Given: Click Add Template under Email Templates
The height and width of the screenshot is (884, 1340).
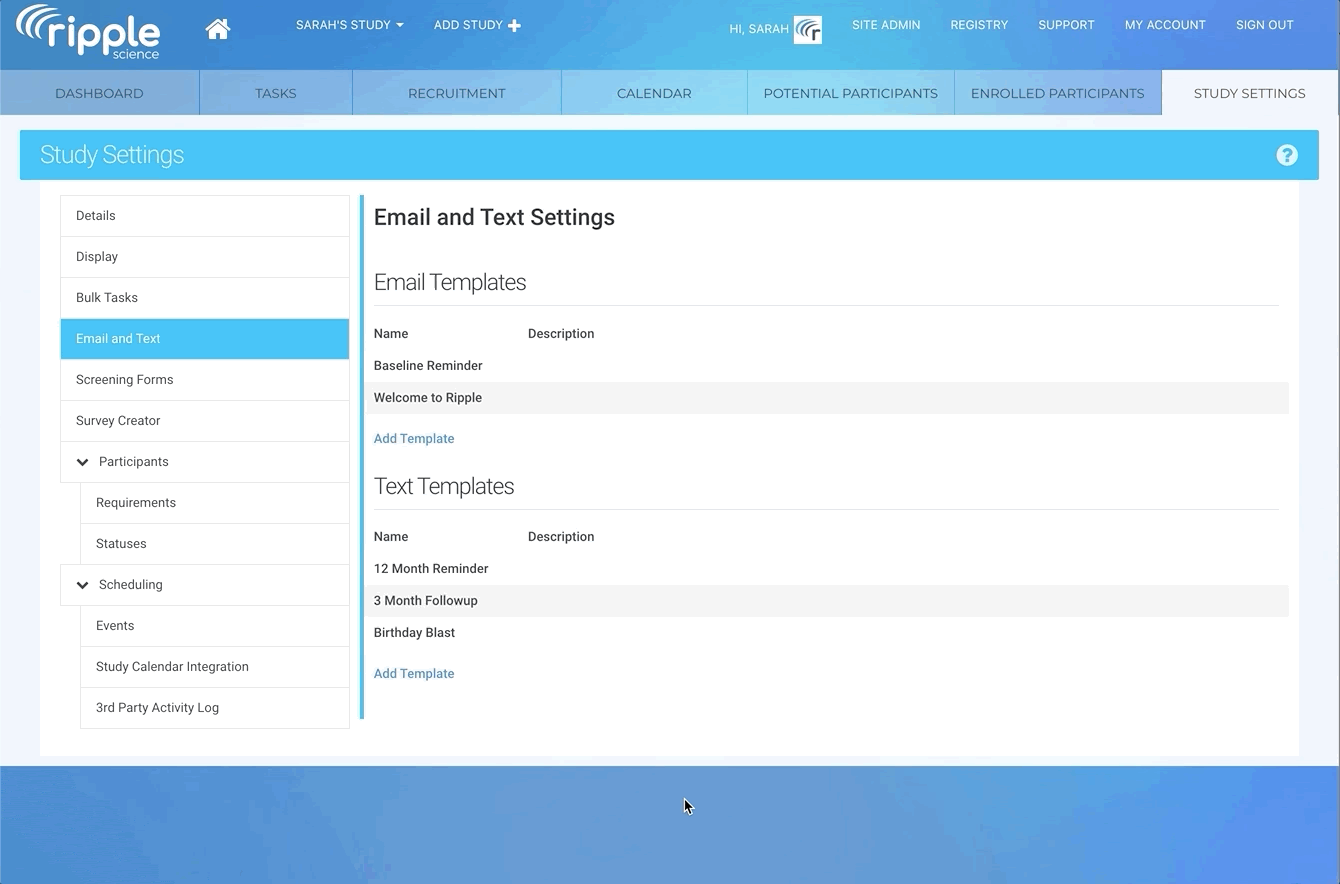Looking at the screenshot, I should click(414, 438).
